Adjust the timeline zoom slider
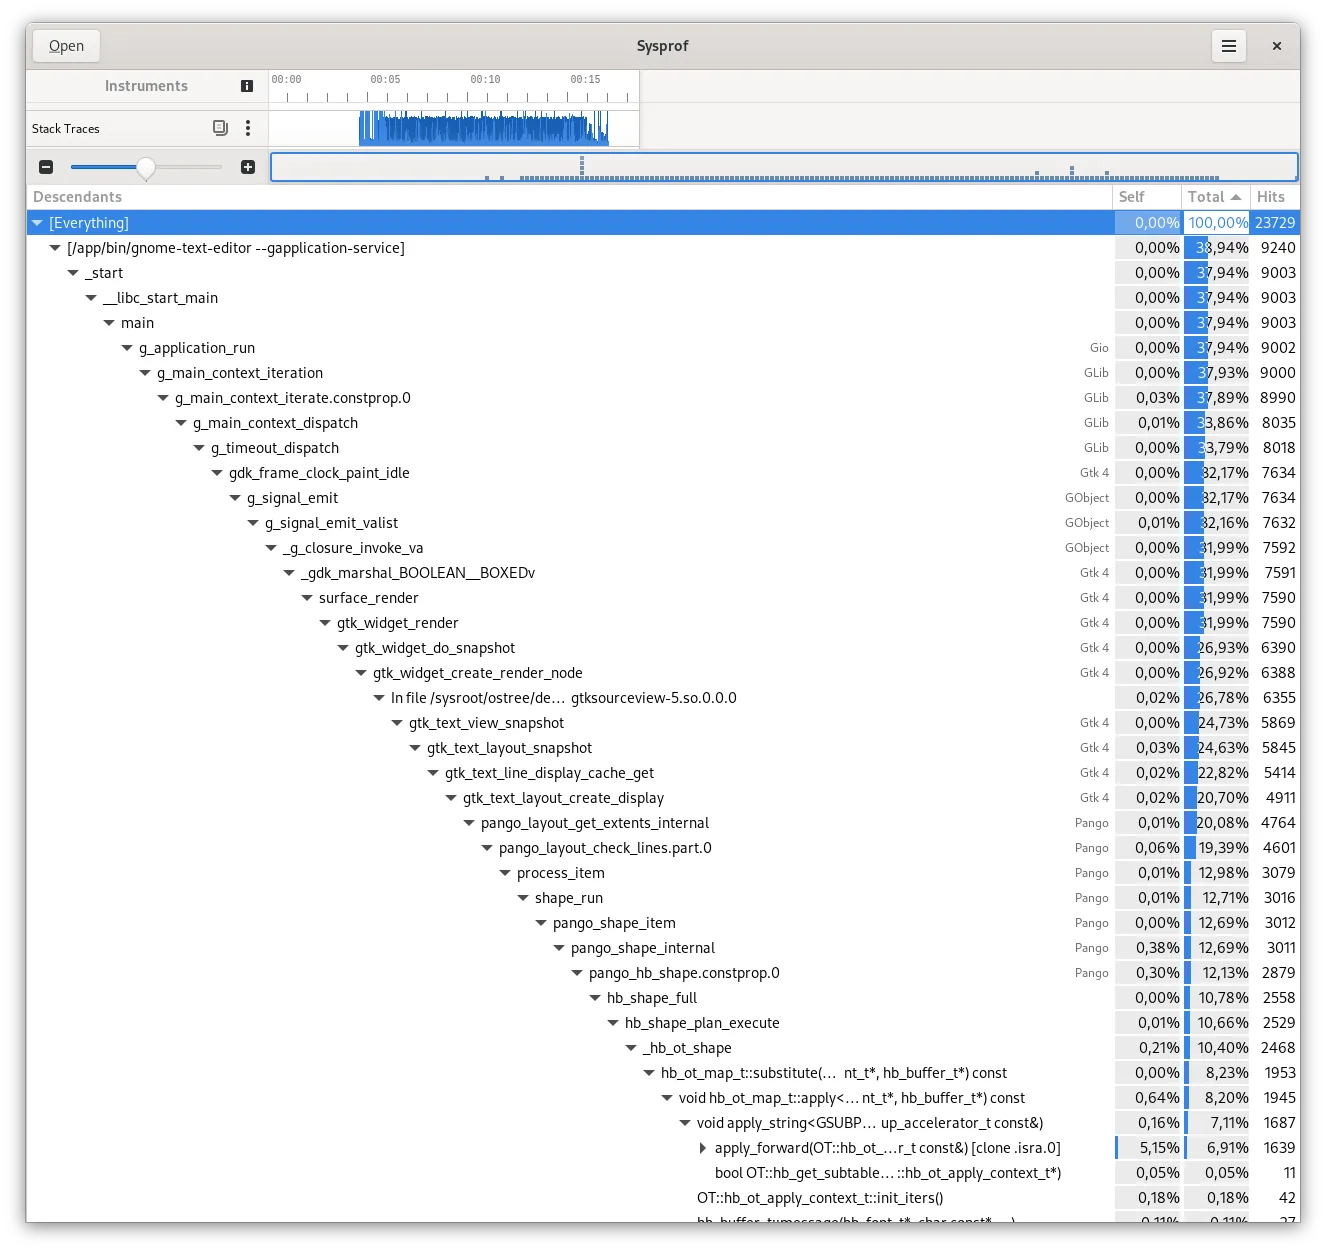Image resolution: width=1326 pixels, height=1251 pixels. (146, 167)
